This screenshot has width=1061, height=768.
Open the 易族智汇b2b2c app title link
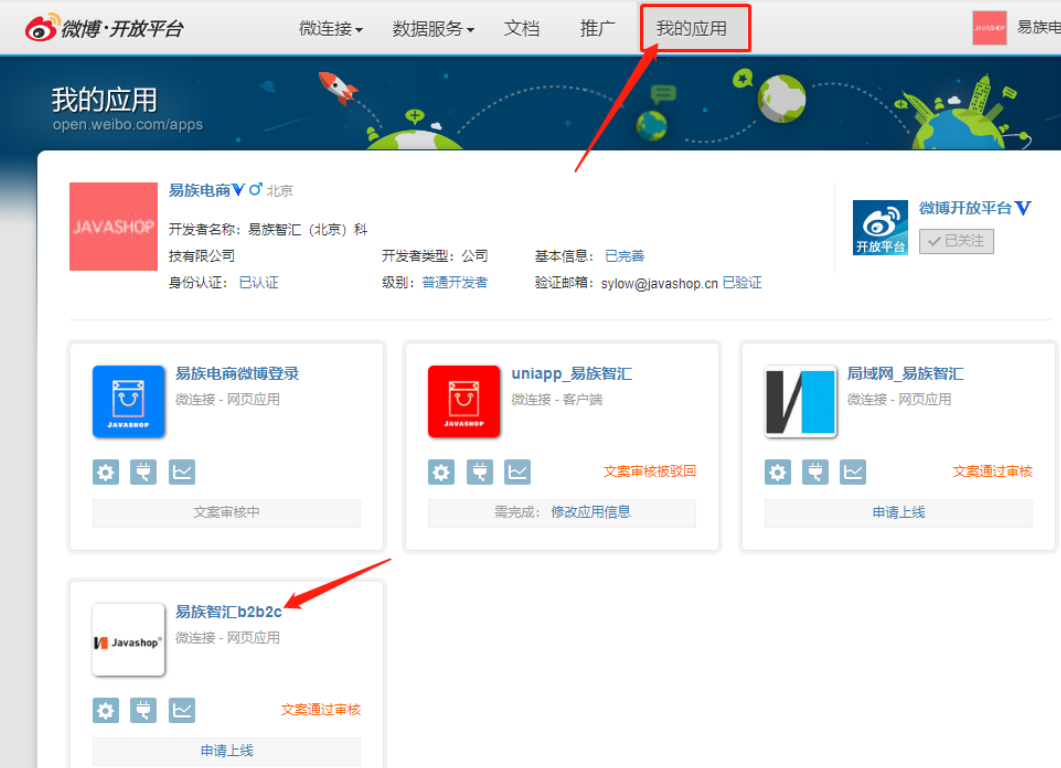(x=229, y=611)
